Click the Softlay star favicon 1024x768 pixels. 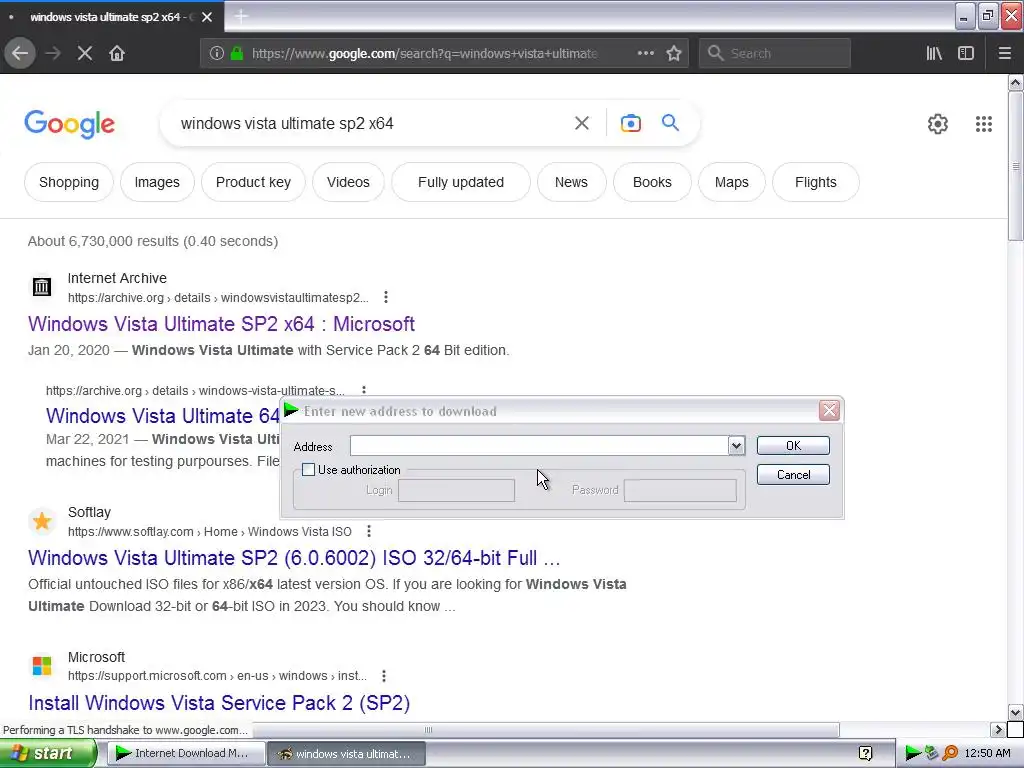pyautogui.click(x=42, y=521)
